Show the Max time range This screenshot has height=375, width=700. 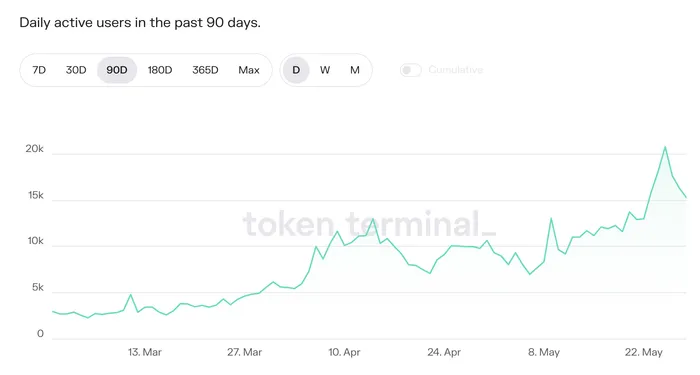click(x=249, y=70)
